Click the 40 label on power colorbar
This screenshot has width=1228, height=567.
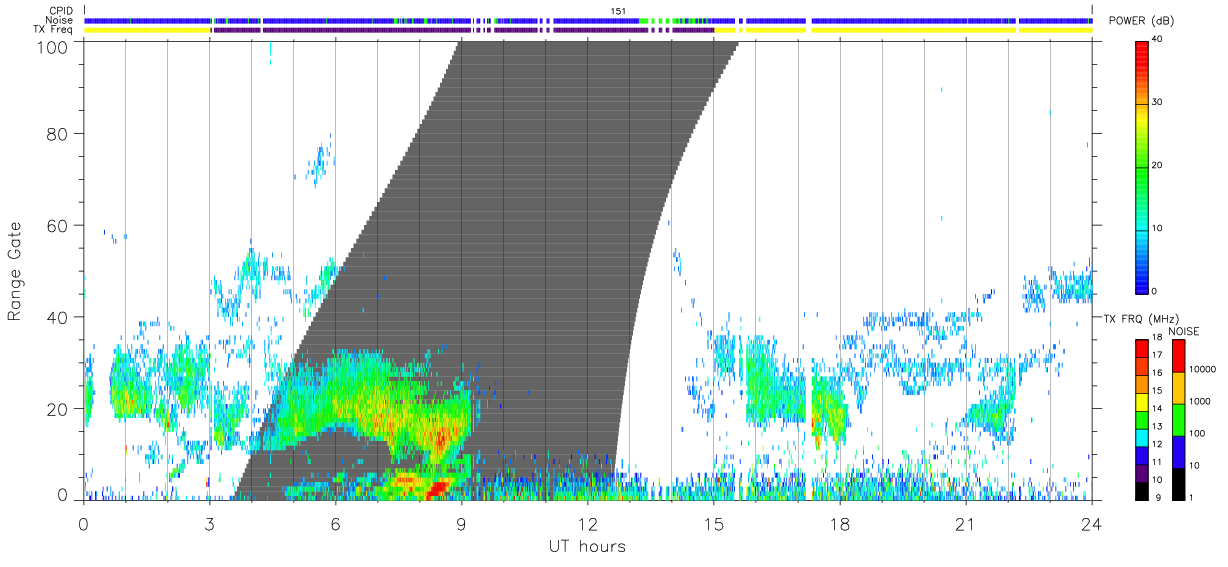pos(1158,40)
